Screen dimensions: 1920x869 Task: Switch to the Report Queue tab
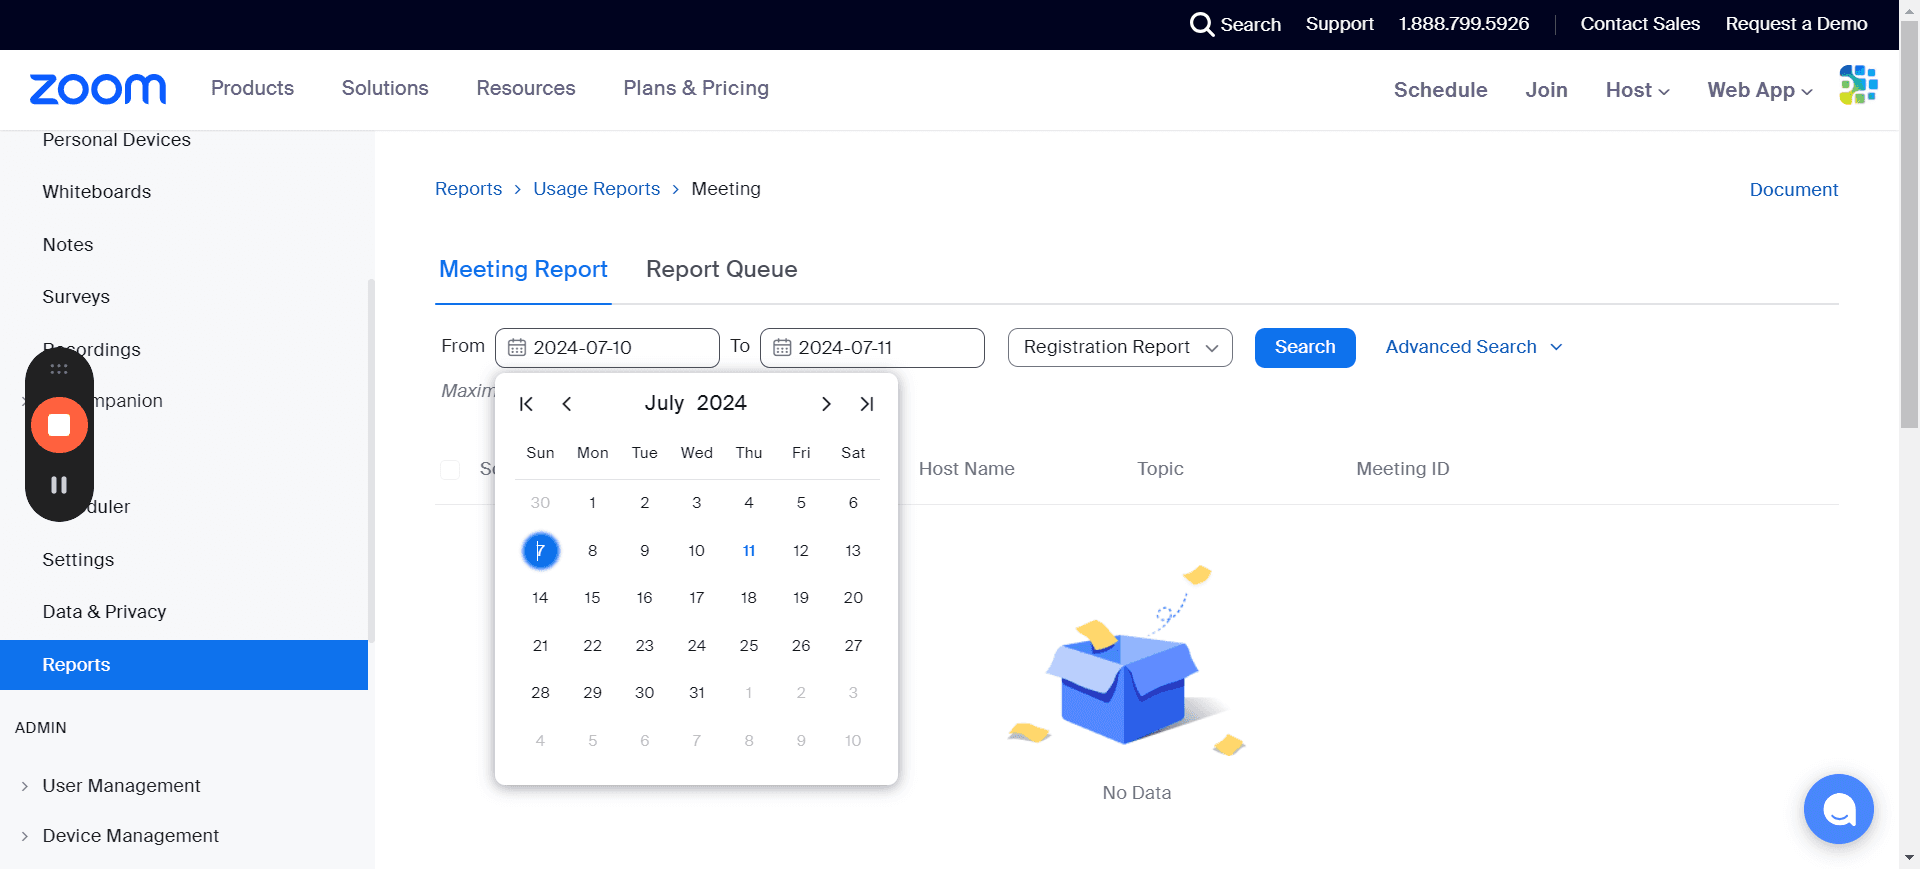pos(722,270)
